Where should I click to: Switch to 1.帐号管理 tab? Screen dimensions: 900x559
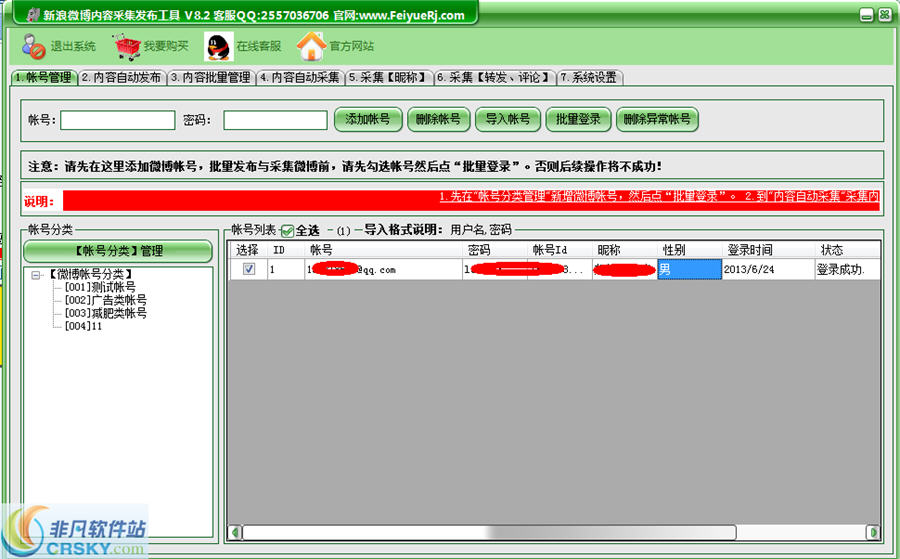click(44, 77)
